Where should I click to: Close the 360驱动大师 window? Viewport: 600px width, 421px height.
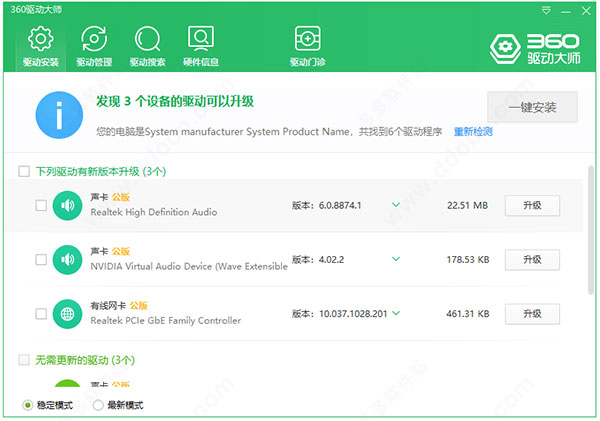[586, 11]
